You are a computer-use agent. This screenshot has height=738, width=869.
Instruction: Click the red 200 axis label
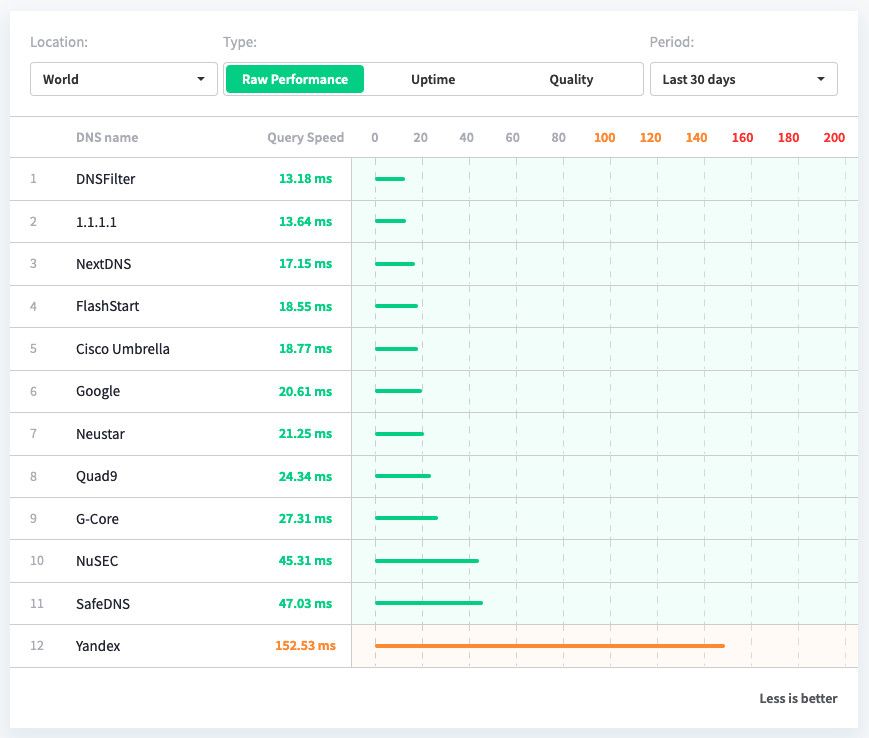click(x=834, y=137)
